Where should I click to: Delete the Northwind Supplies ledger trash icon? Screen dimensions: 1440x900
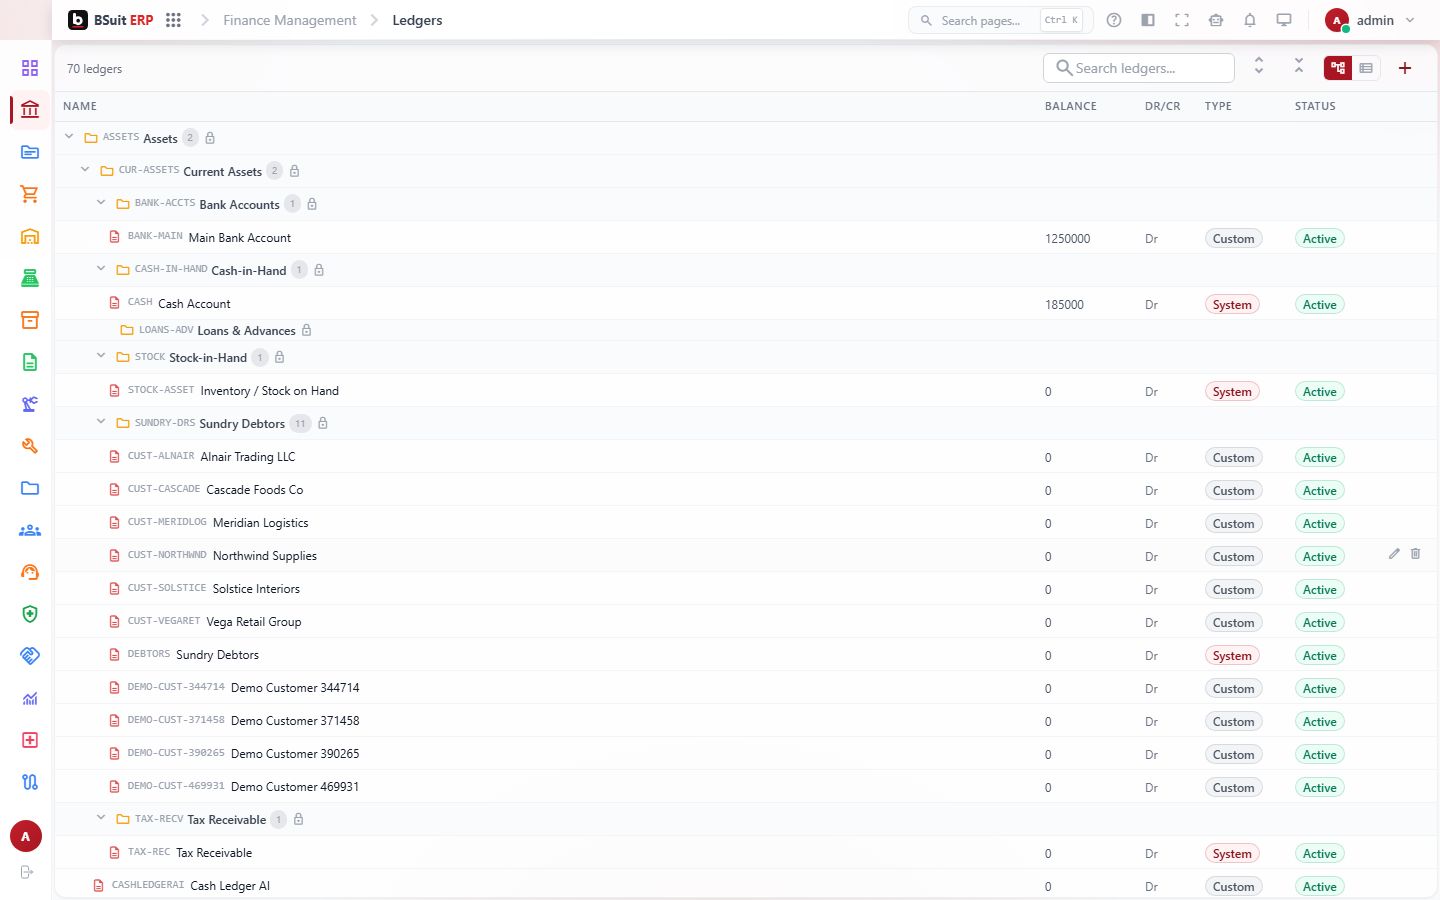point(1416,554)
